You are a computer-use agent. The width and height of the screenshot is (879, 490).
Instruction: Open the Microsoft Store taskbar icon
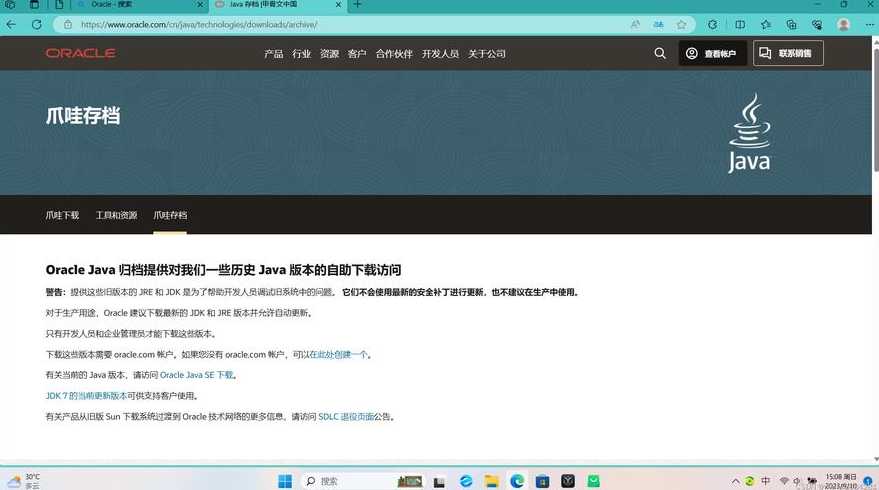pos(542,481)
